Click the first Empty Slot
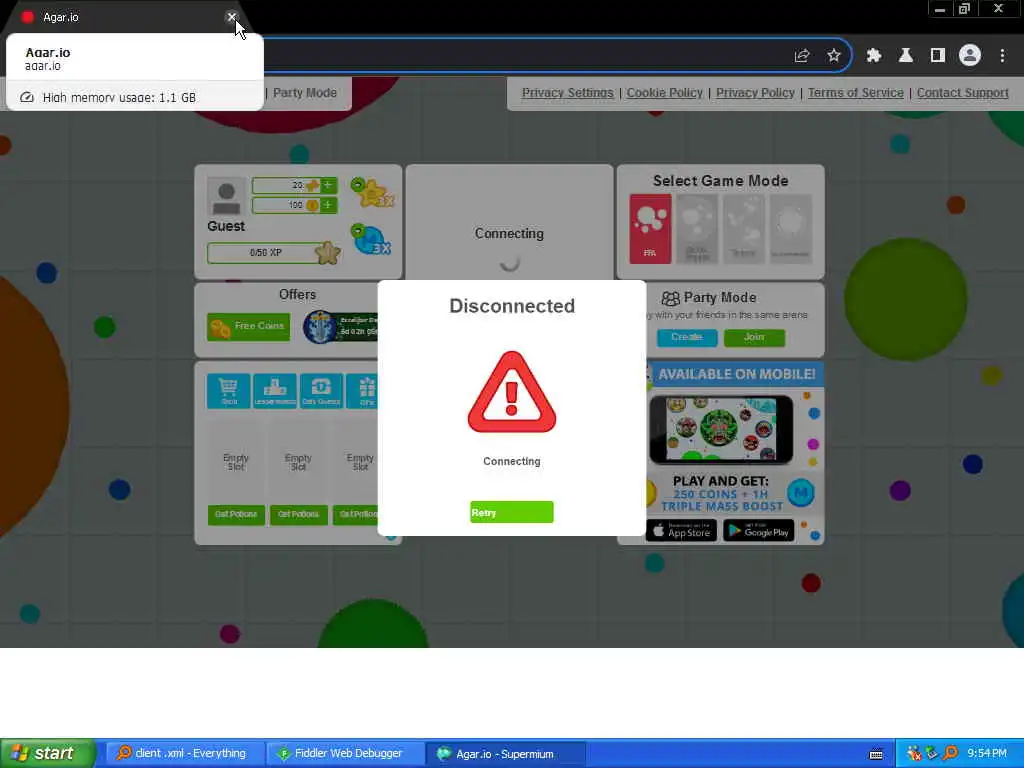The image size is (1024, 768). click(x=236, y=462)
